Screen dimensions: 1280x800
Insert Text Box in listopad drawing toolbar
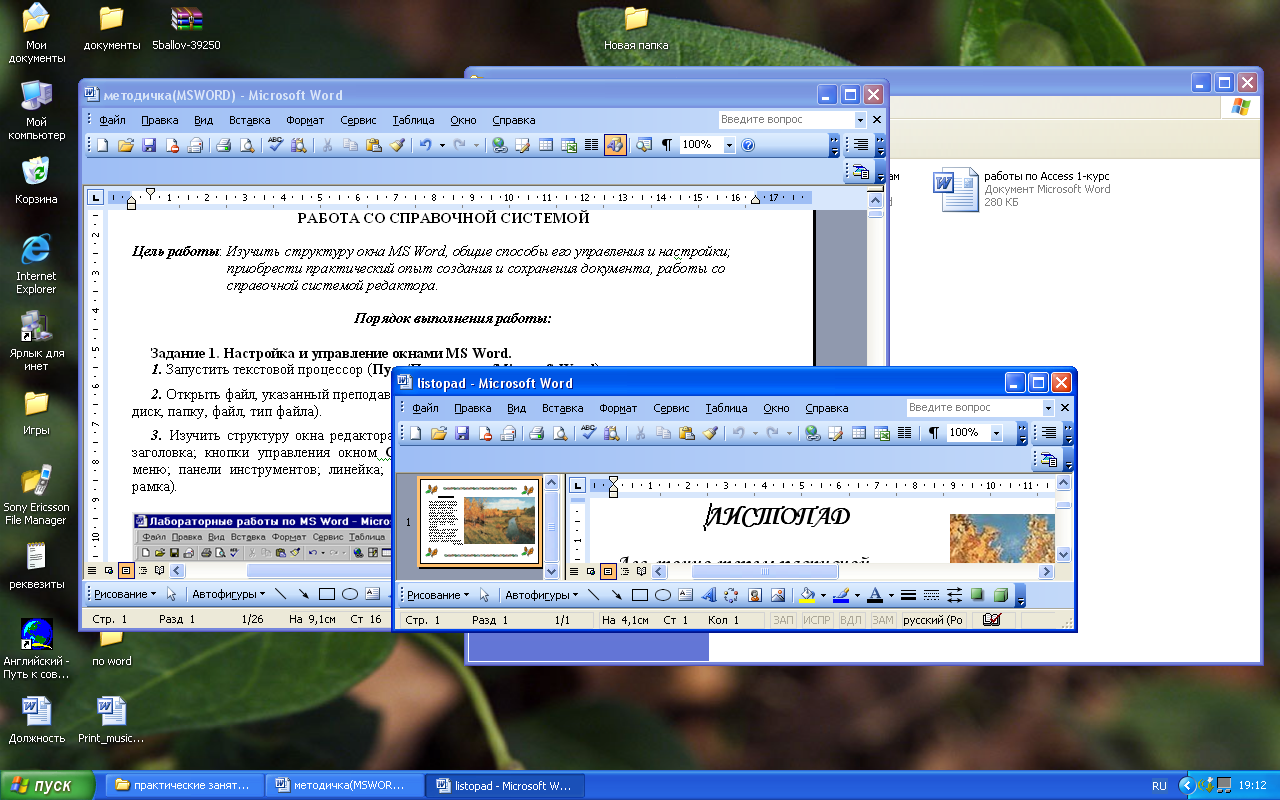pos(685,595)
